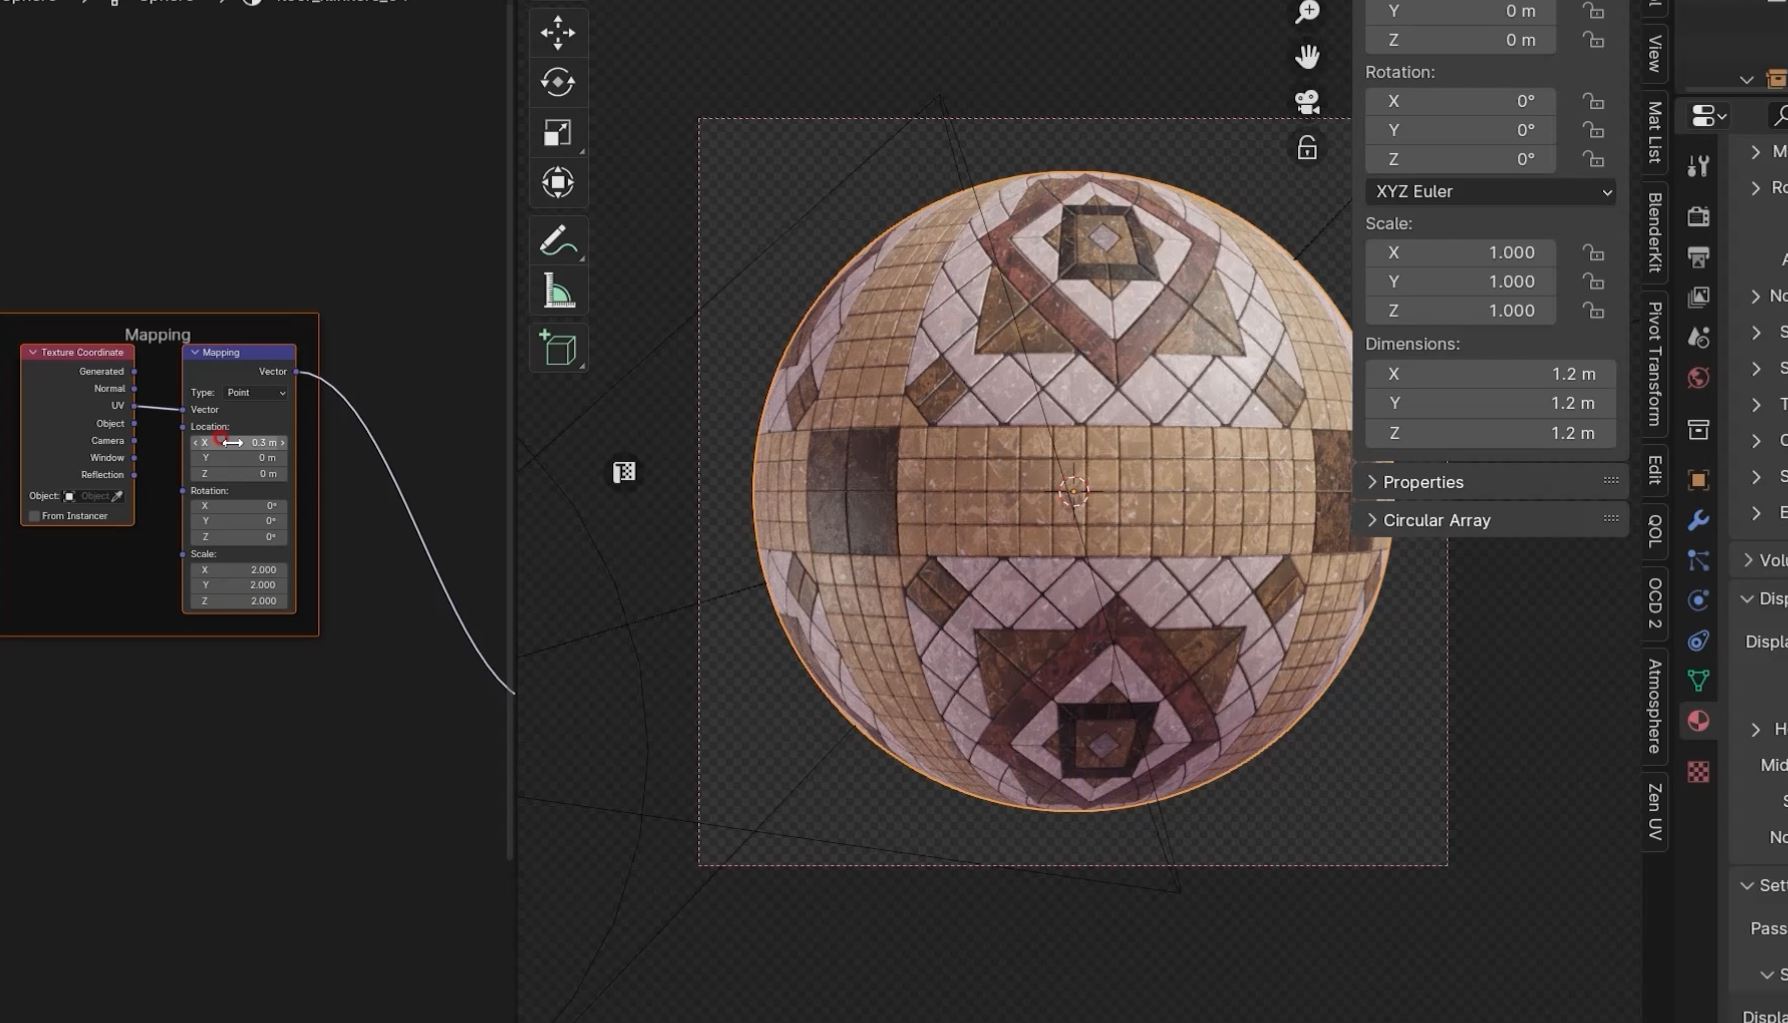Expand the Circular Array panel
1788x1023 pixels.
pos(1436,520)
